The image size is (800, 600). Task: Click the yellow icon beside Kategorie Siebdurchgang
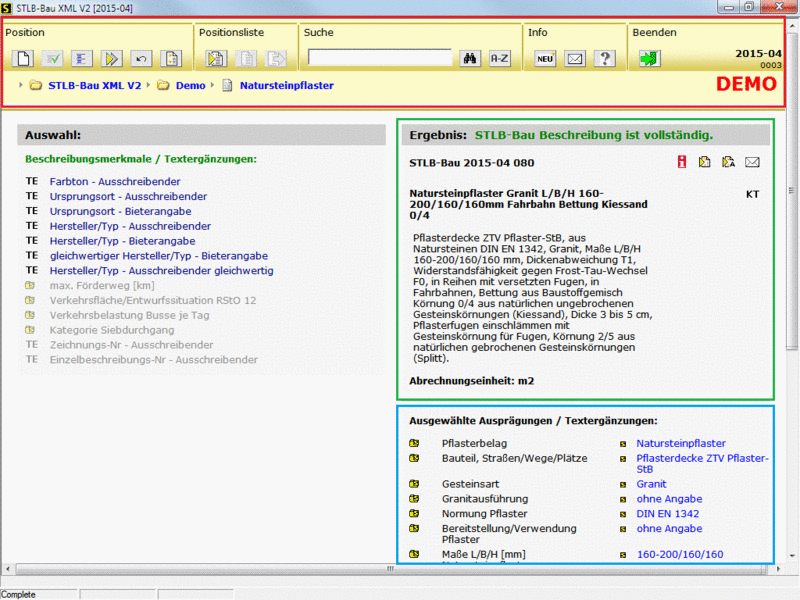tap(30, 330)
